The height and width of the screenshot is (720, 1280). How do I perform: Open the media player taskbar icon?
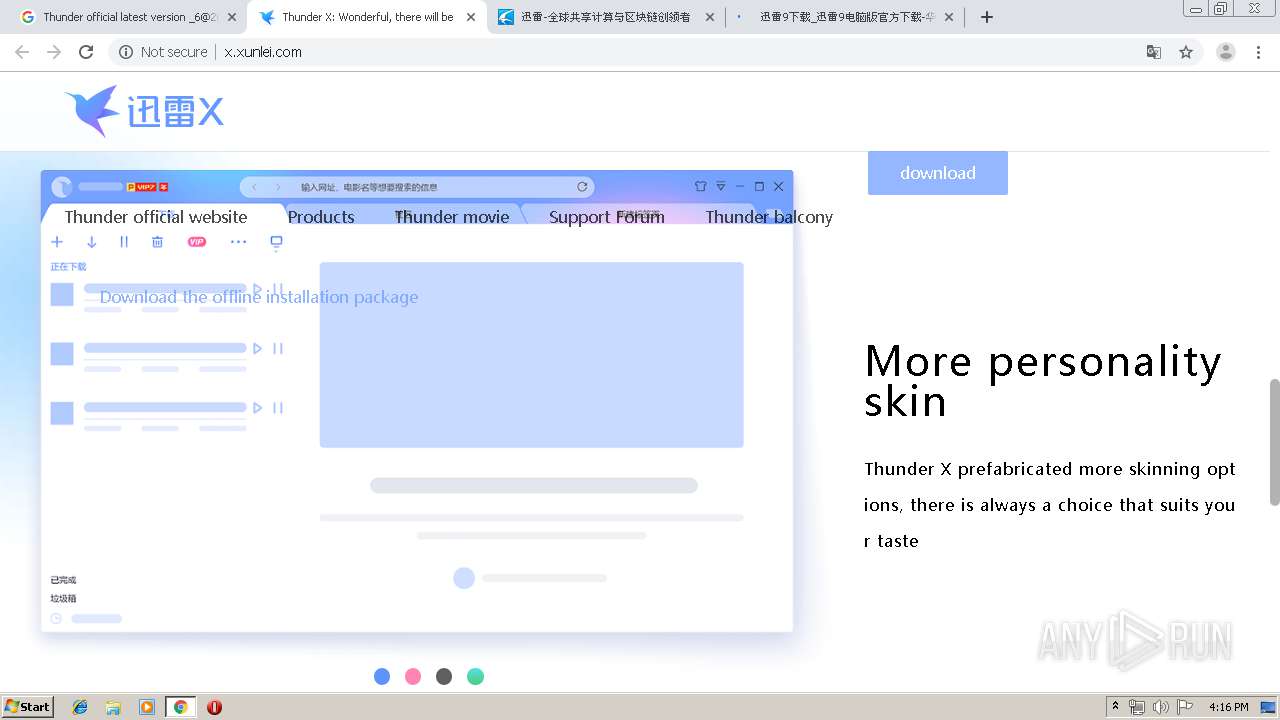pos(147,707)
